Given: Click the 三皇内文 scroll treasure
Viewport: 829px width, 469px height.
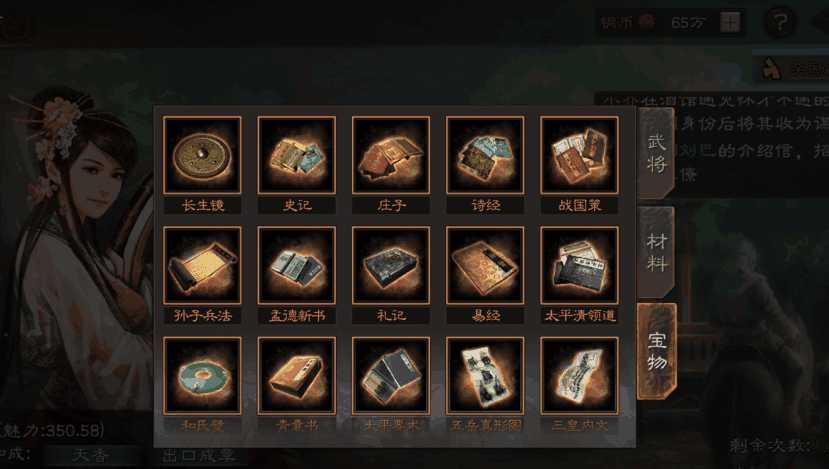Looking at the screenshot, I should [579, 375].
